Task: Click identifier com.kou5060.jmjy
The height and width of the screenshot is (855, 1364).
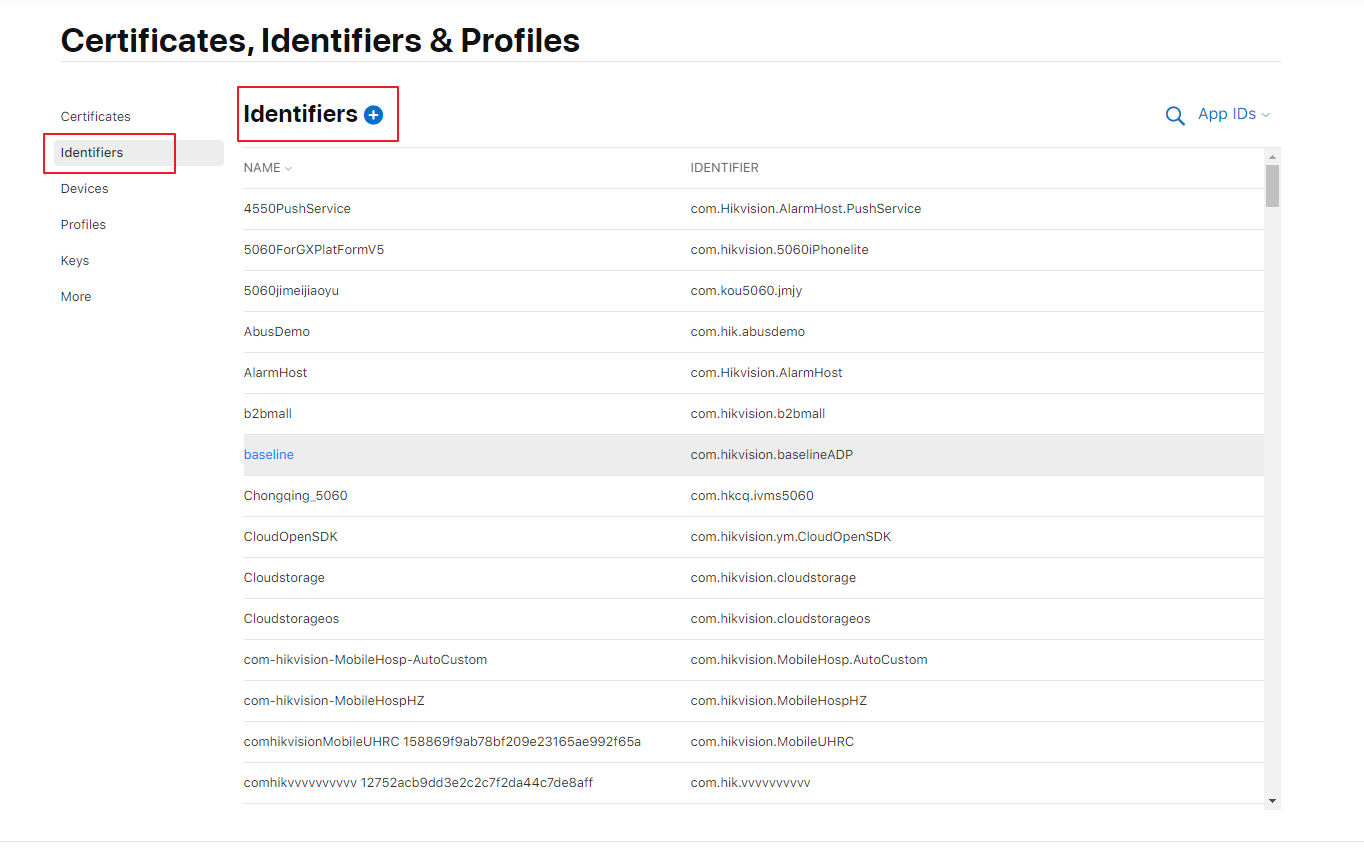Action: [747, 291]
